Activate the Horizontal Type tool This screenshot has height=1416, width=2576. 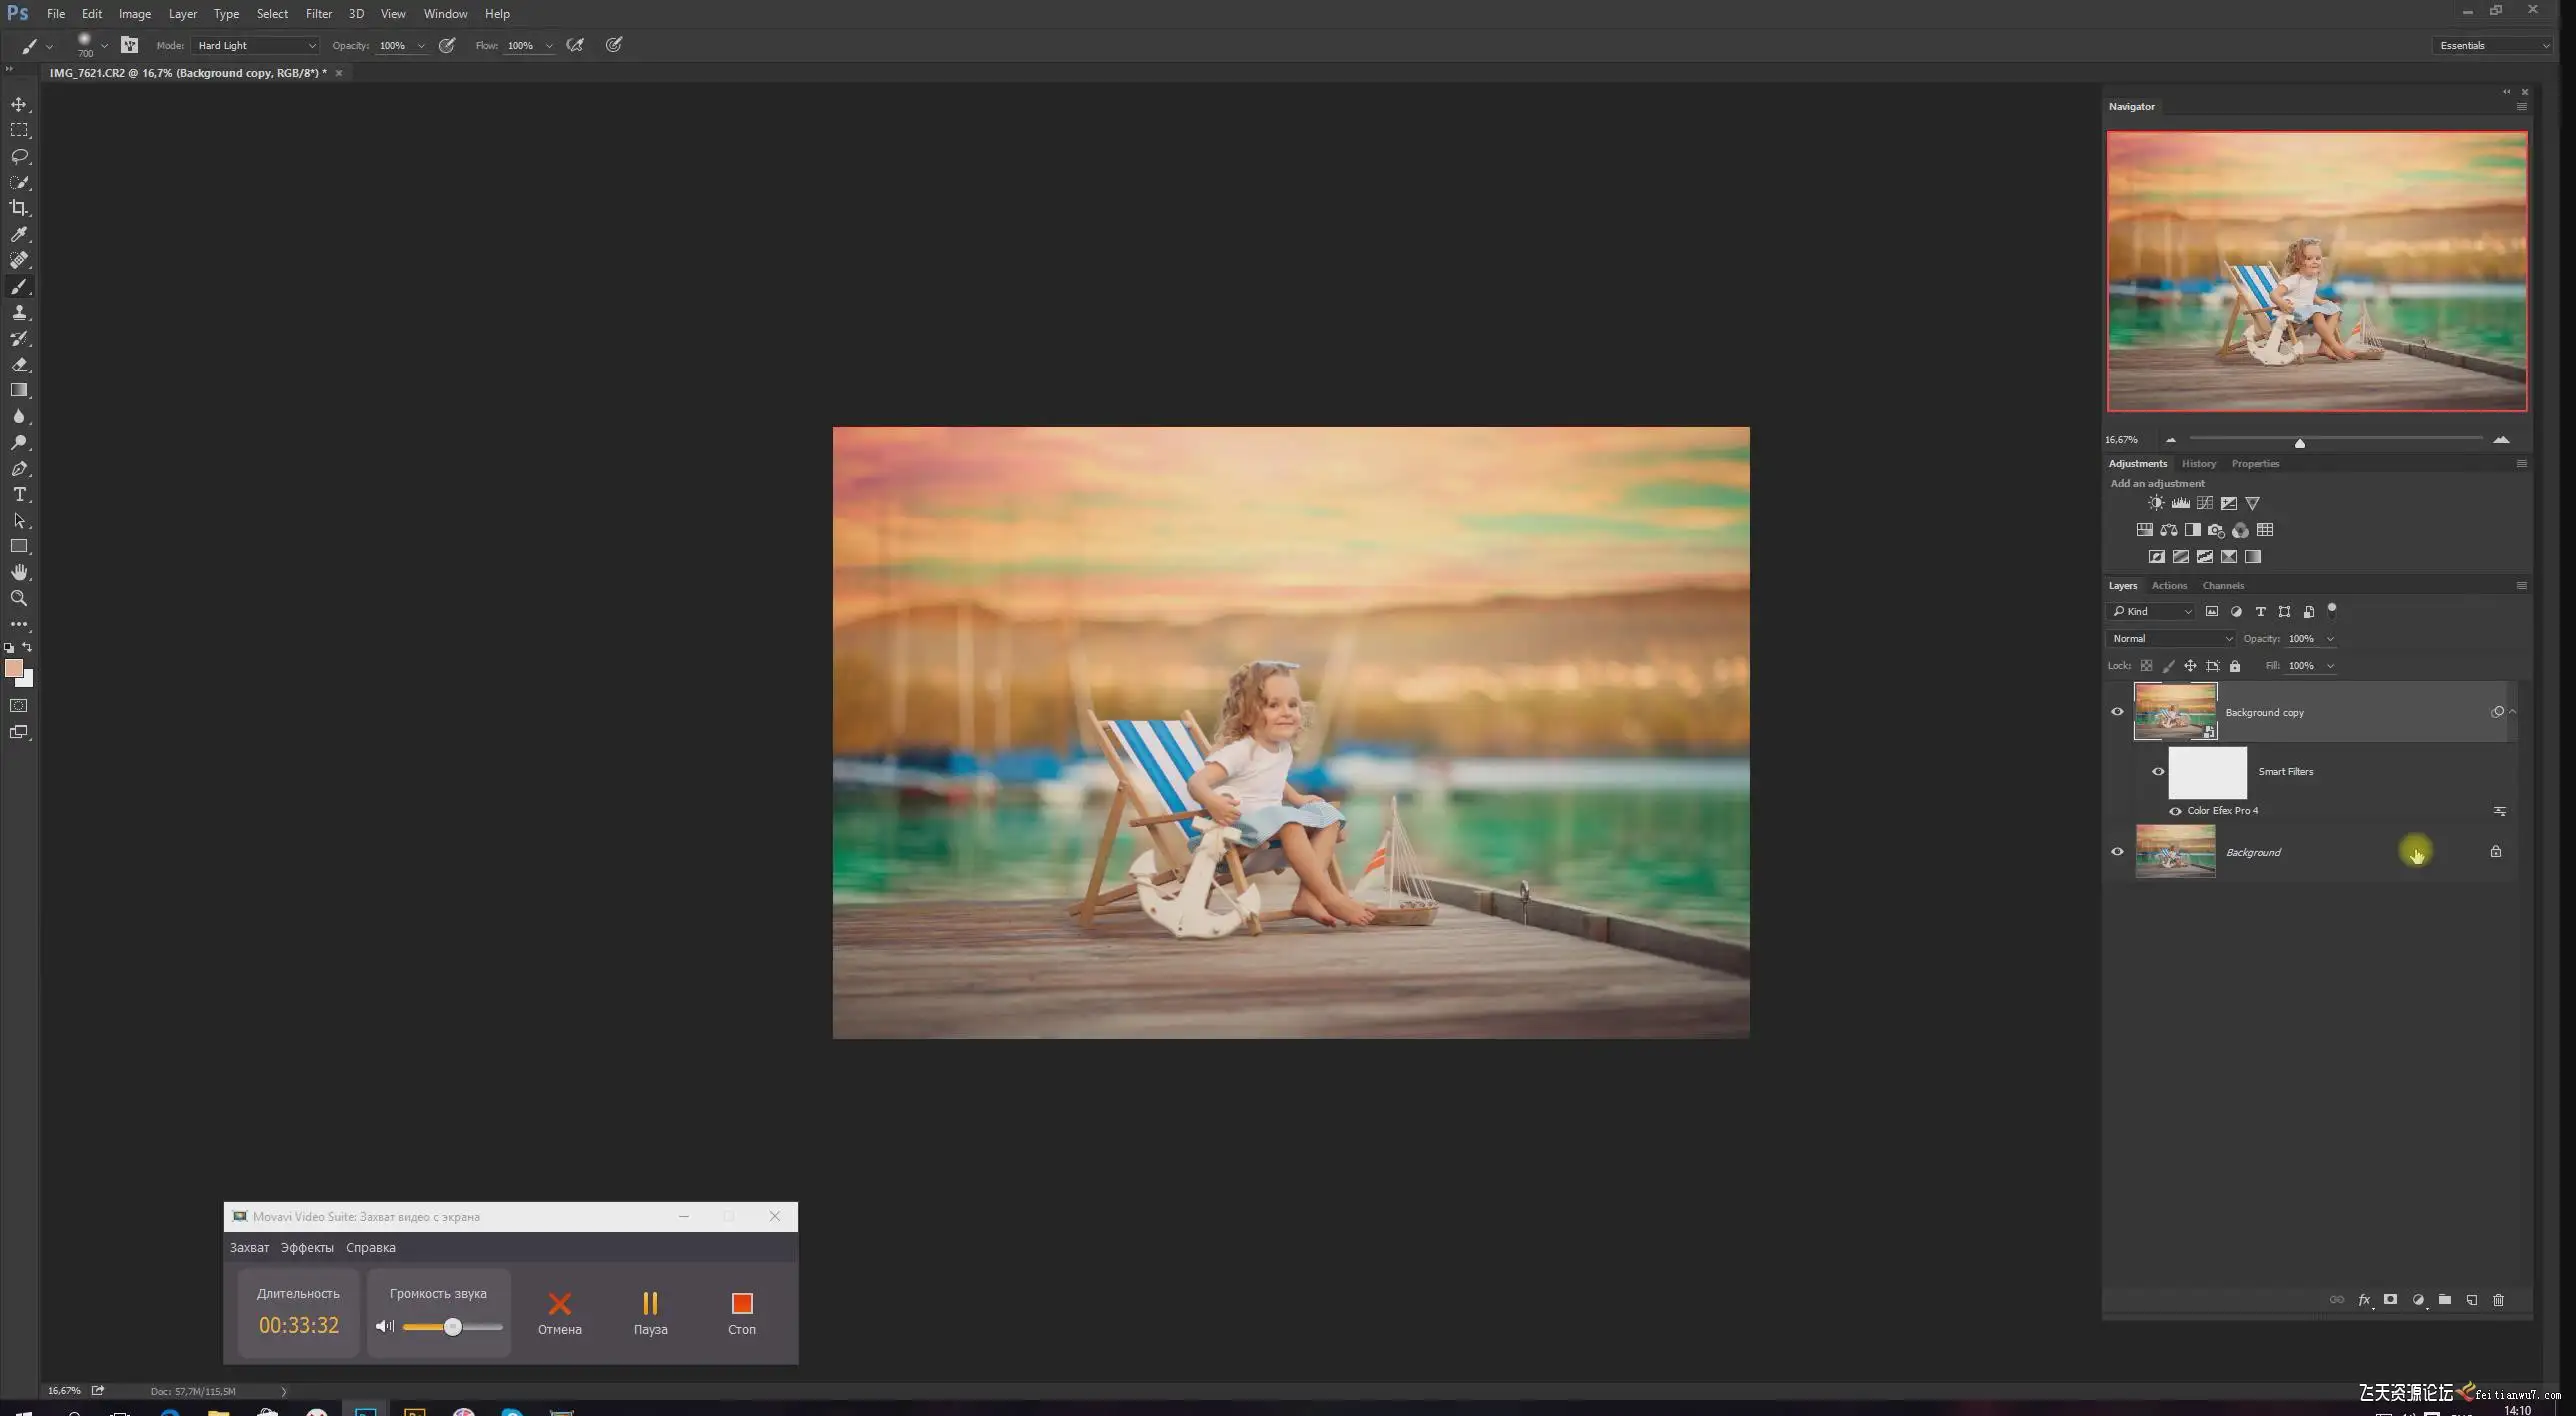tap(19, 494)
